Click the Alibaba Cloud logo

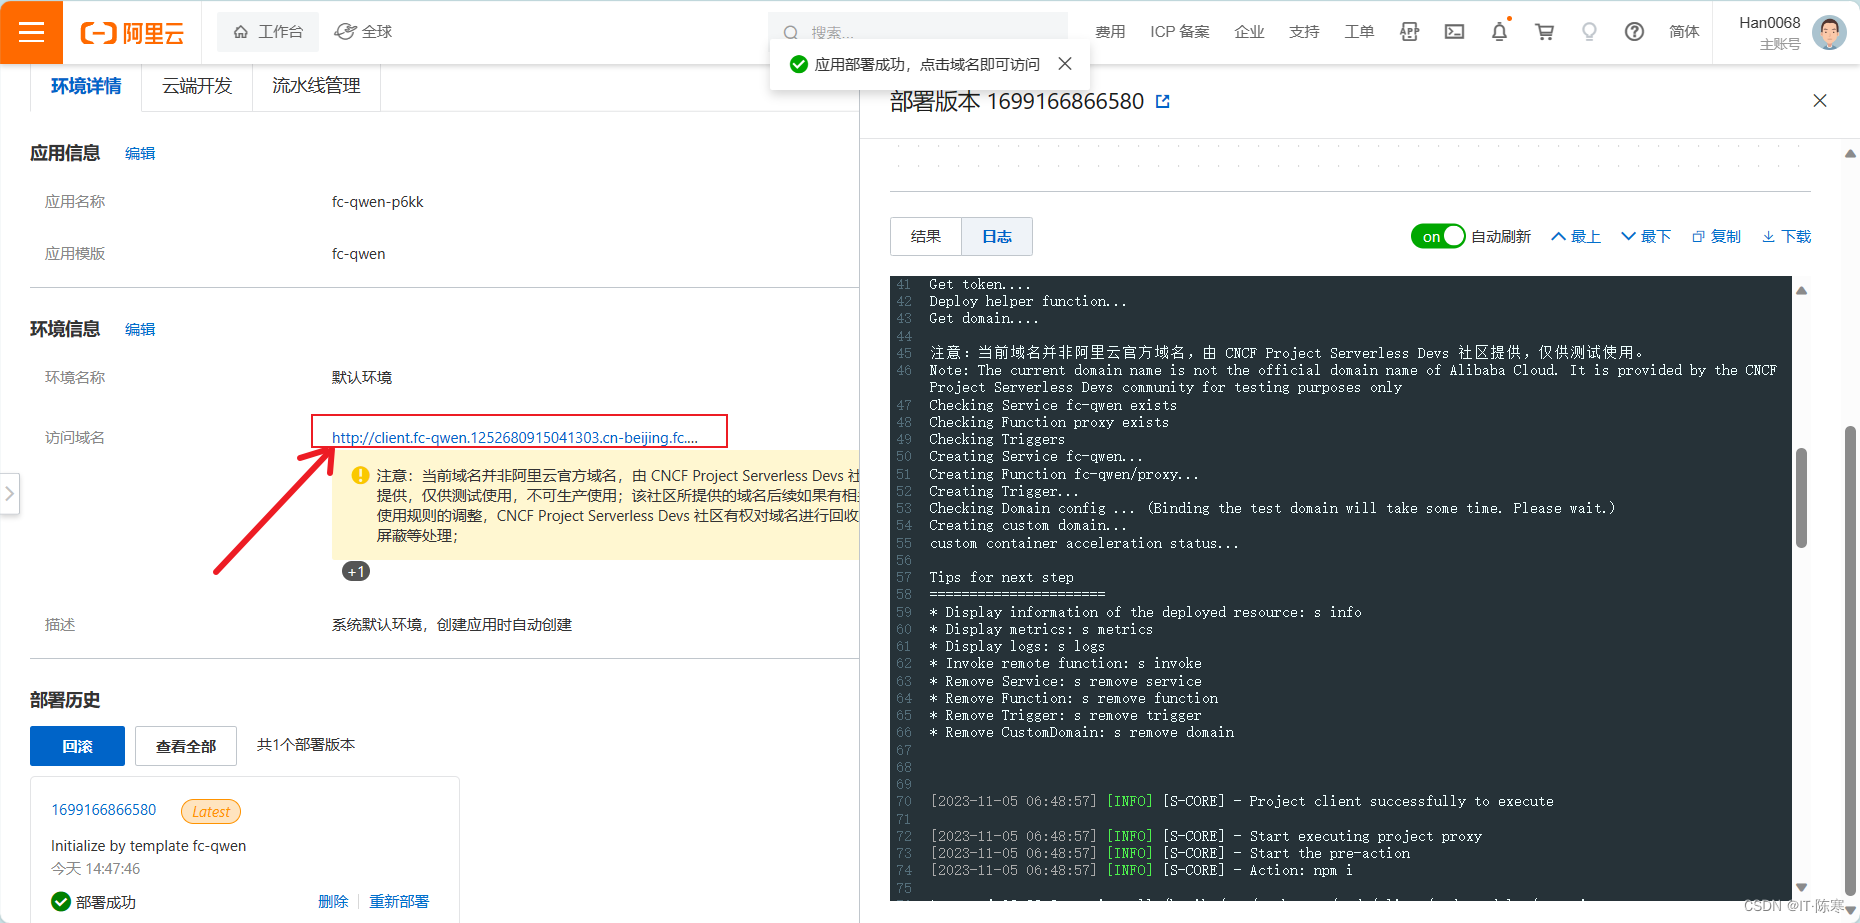coord(132,33)
